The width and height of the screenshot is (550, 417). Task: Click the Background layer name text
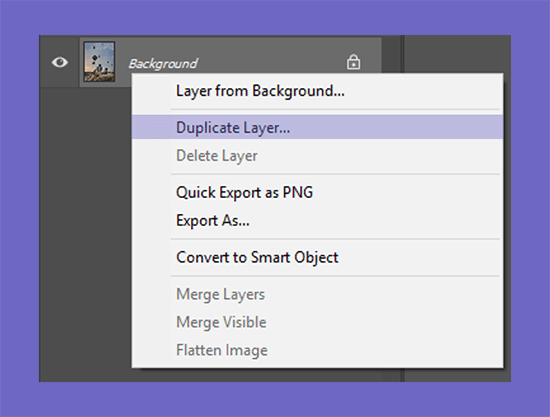click(163, 64)
